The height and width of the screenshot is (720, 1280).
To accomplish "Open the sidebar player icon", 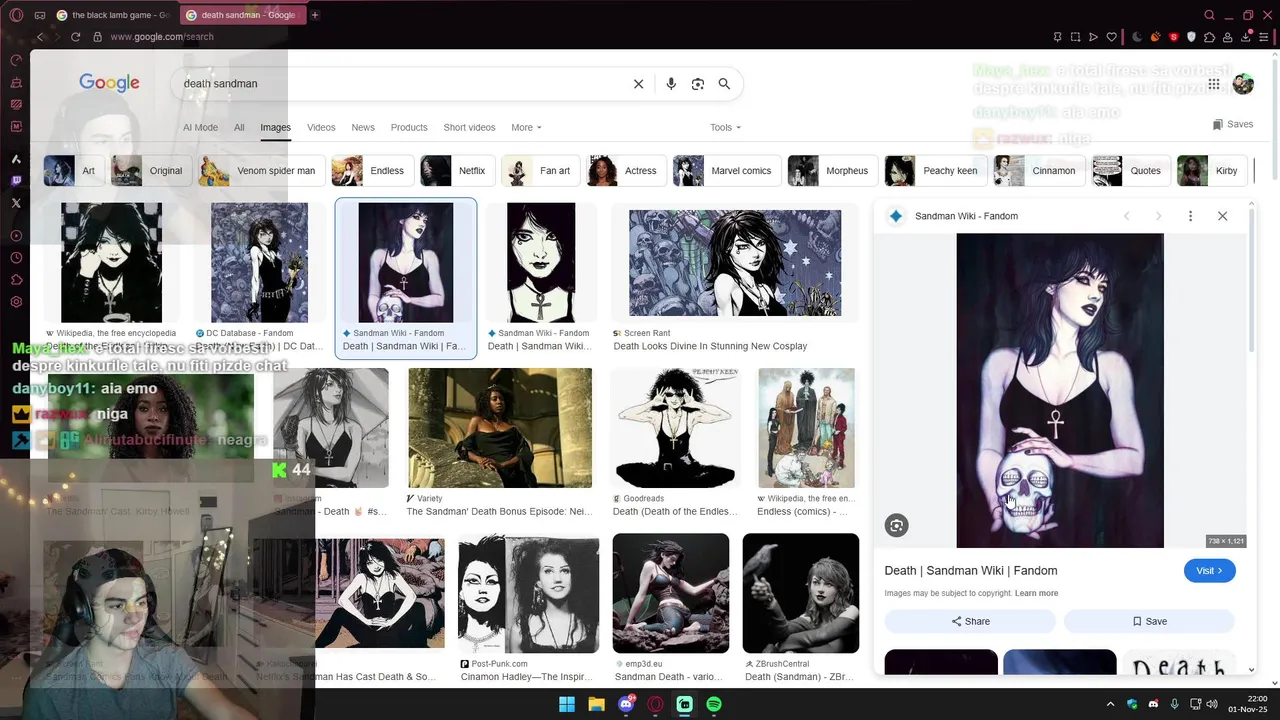I will [16, 236].
